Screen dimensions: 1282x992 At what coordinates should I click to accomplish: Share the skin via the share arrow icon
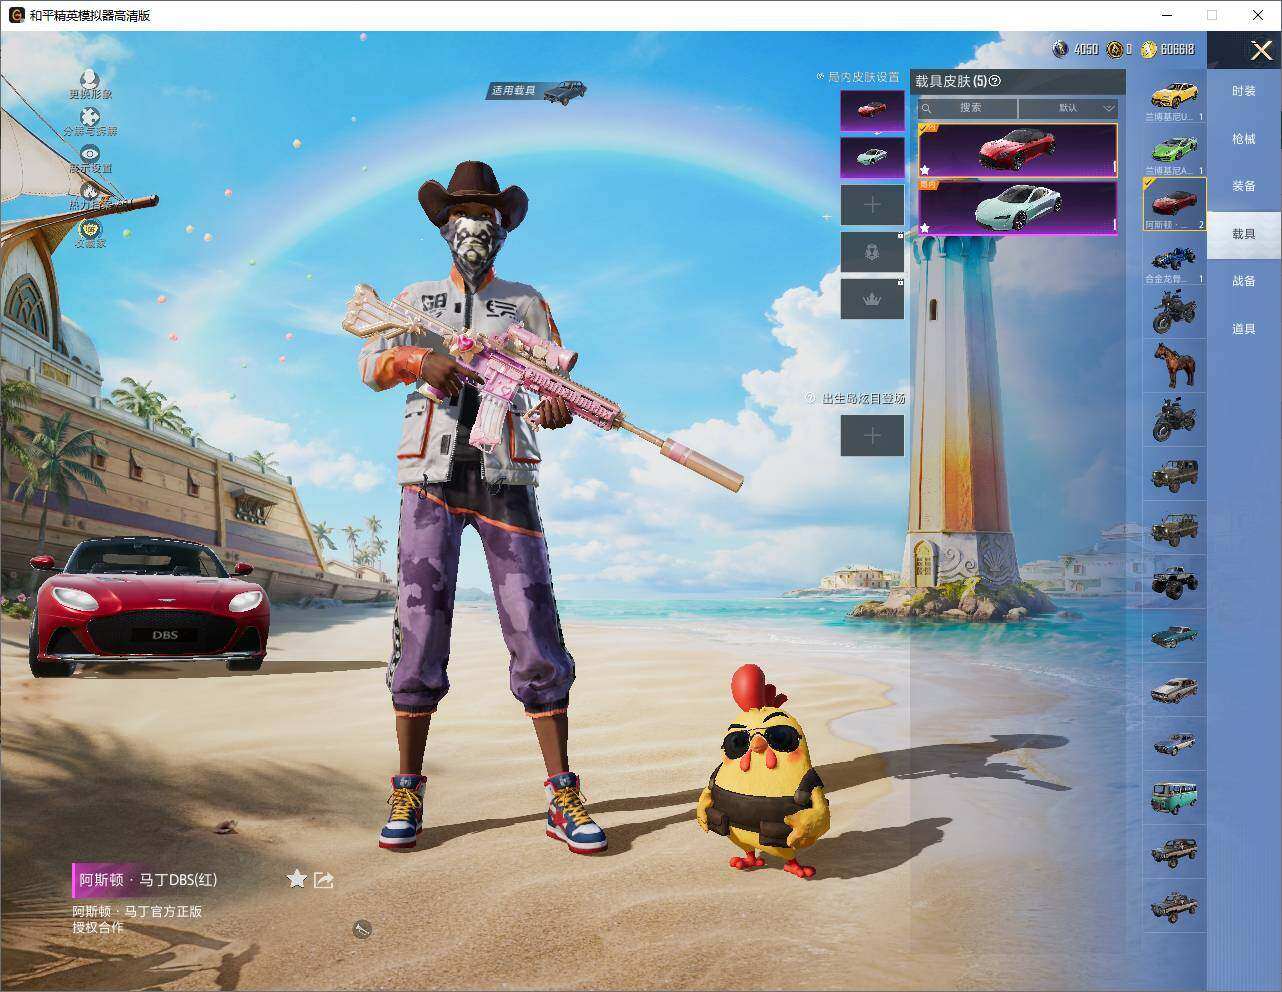point(324,880)
